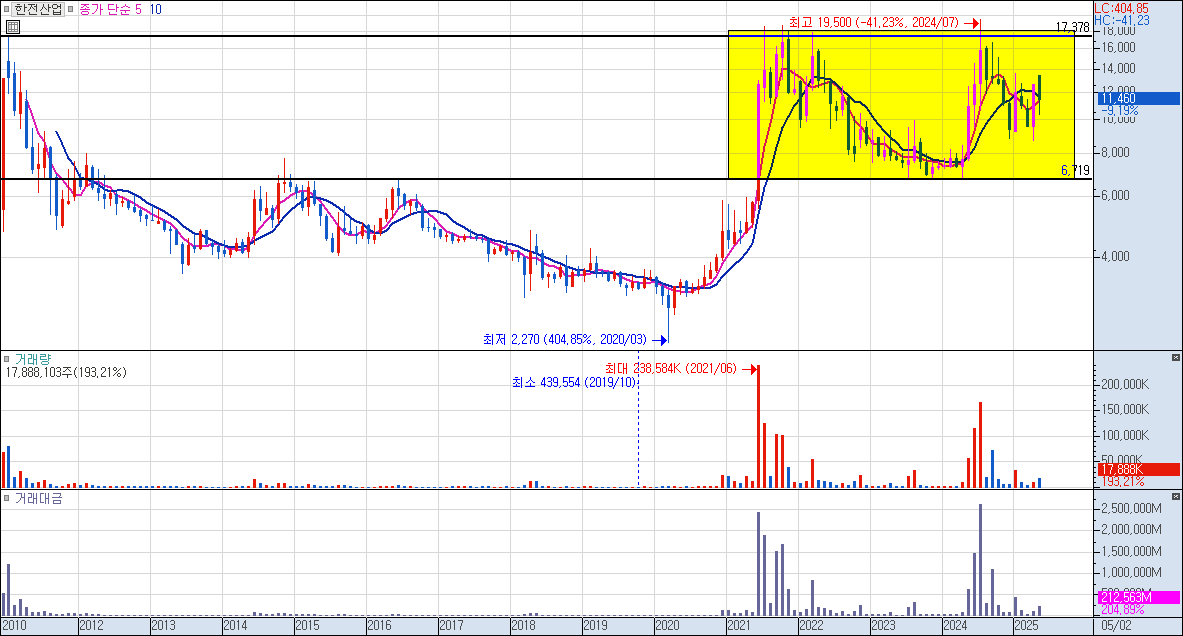Click the 1,000,000M value axis label
Screen dimensions: 1183x636
1132,572
